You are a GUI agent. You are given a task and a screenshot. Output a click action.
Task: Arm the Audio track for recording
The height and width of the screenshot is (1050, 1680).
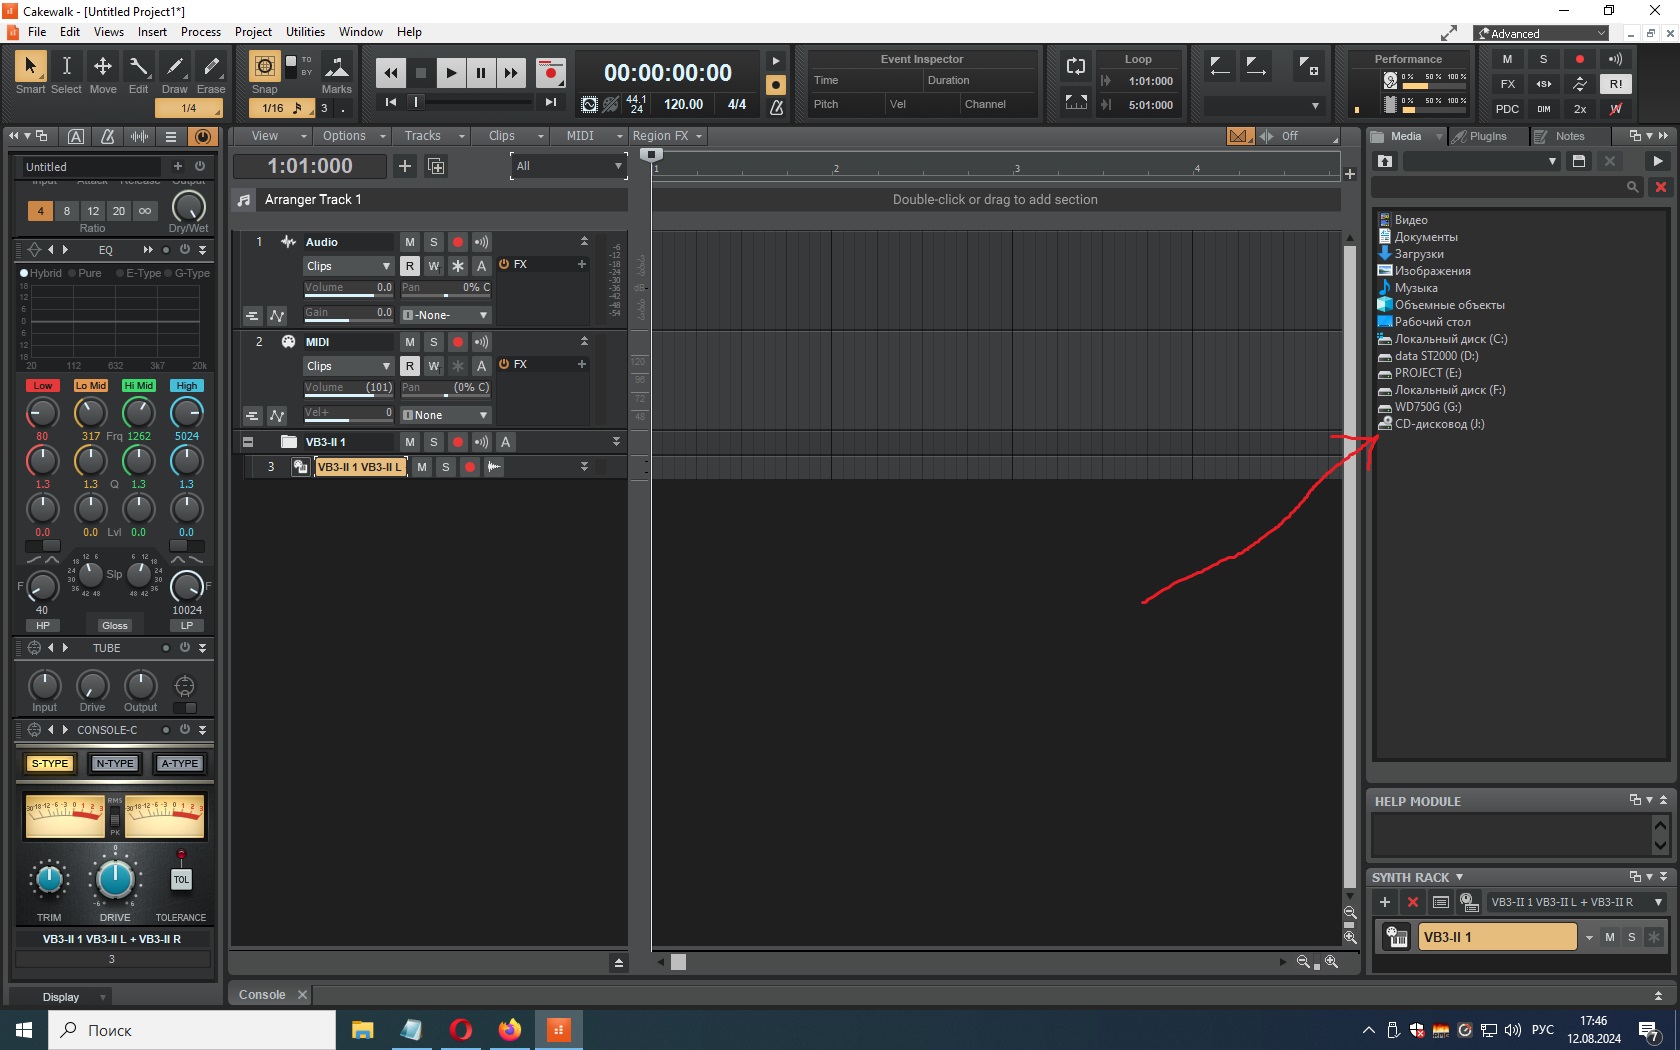click(x=458, y=242)
